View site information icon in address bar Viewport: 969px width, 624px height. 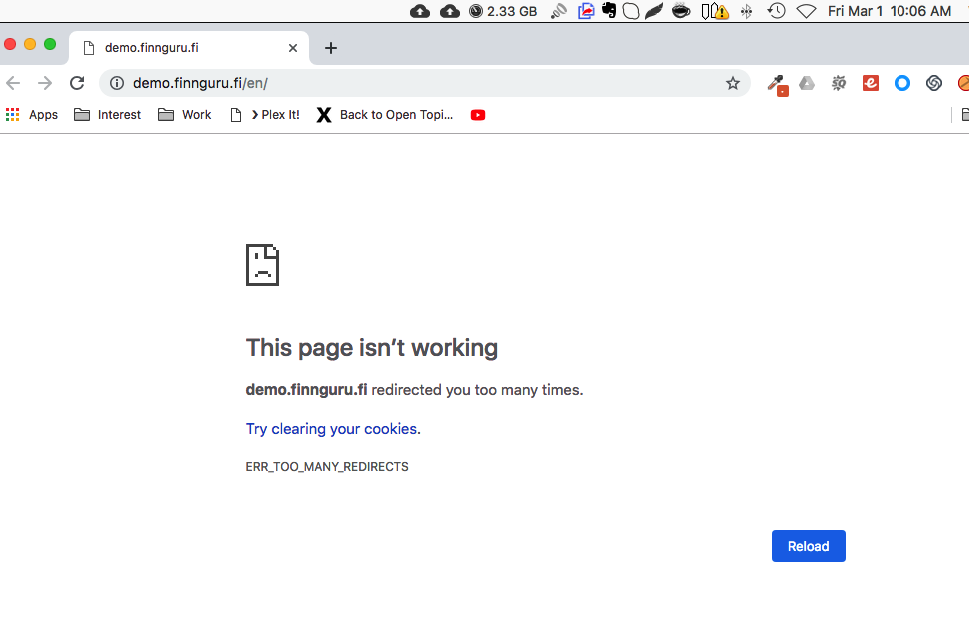(117, 83)
